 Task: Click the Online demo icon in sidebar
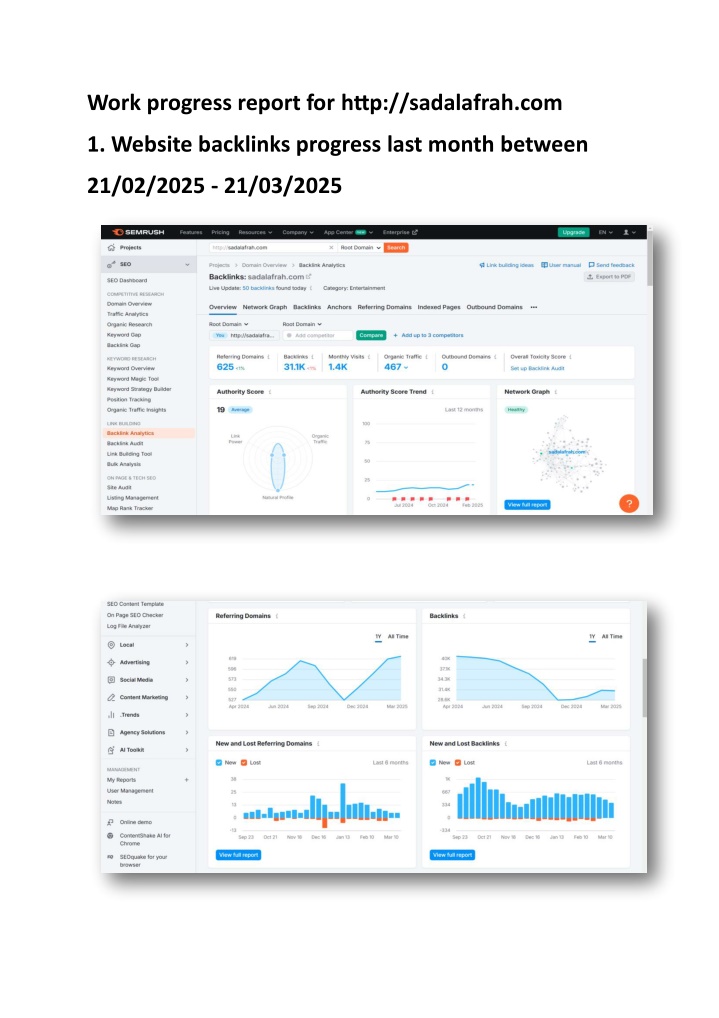pyautogui.click(x=110, y=822)
